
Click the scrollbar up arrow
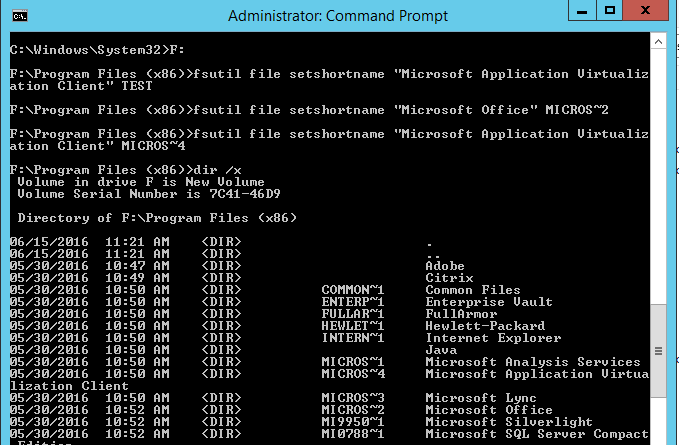coord(660,43)
